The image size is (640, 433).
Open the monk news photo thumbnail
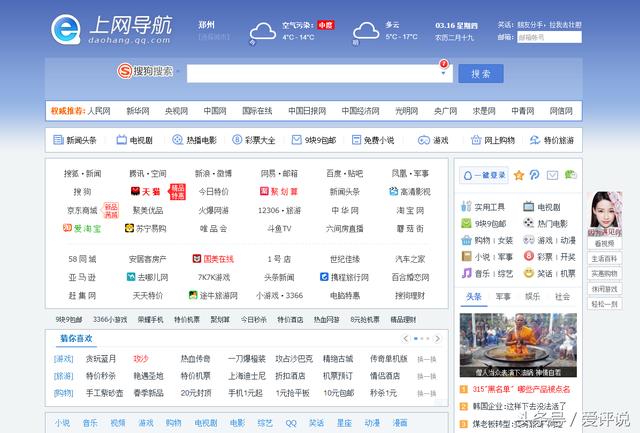pyautogui.click(x=518, y=345)
